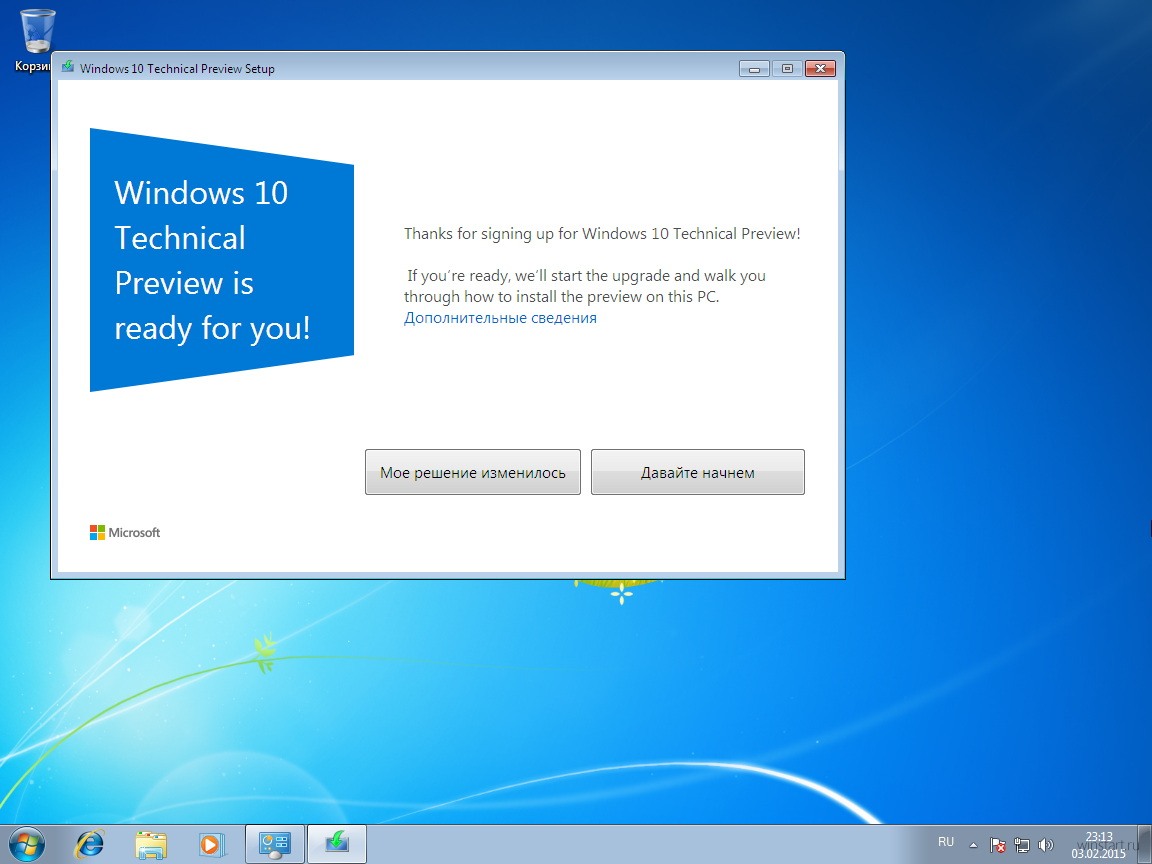
Task: Click the 'Давайте начнем' button
Action: (697, 472)
